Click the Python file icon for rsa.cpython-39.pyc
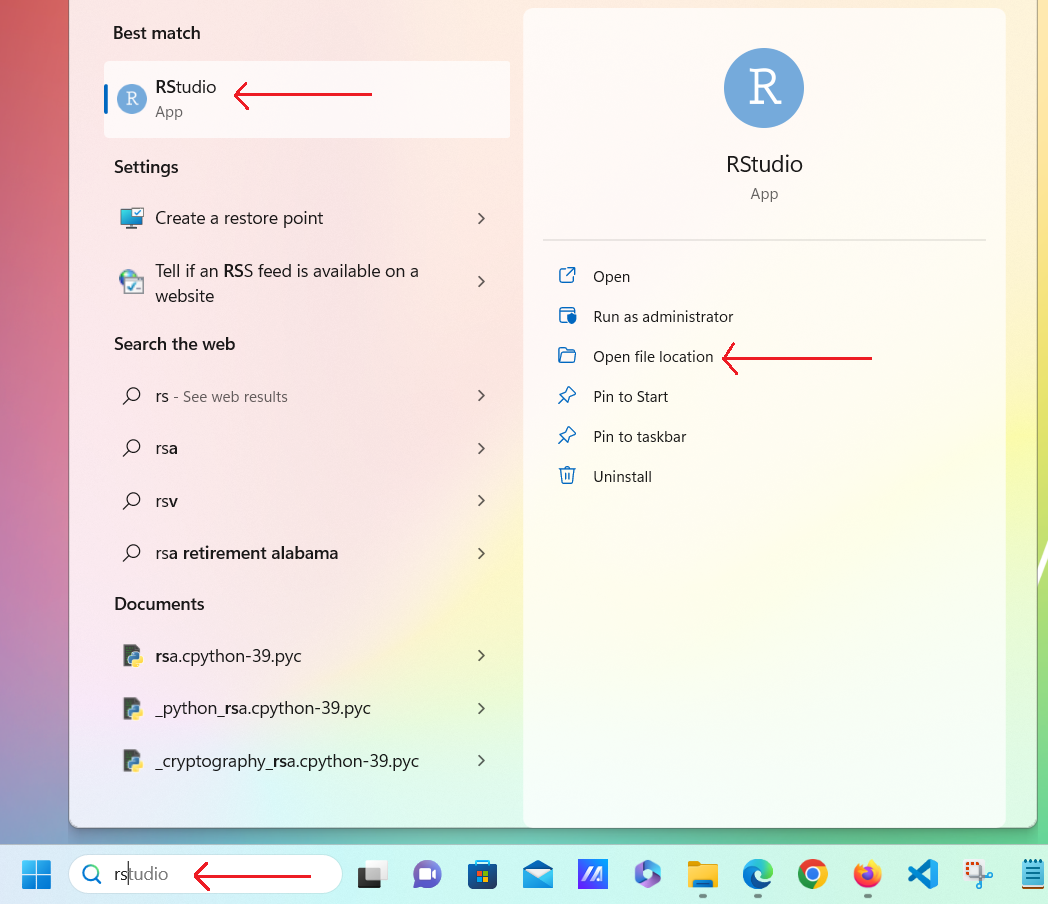 [x=133, y=656]
